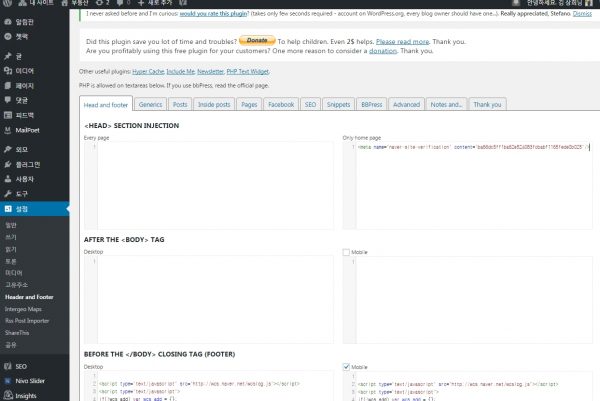The image size is (600, 401).
Task: Switch to the Inside posts tab
Action: pyautogui.click(x=214, y=104)
